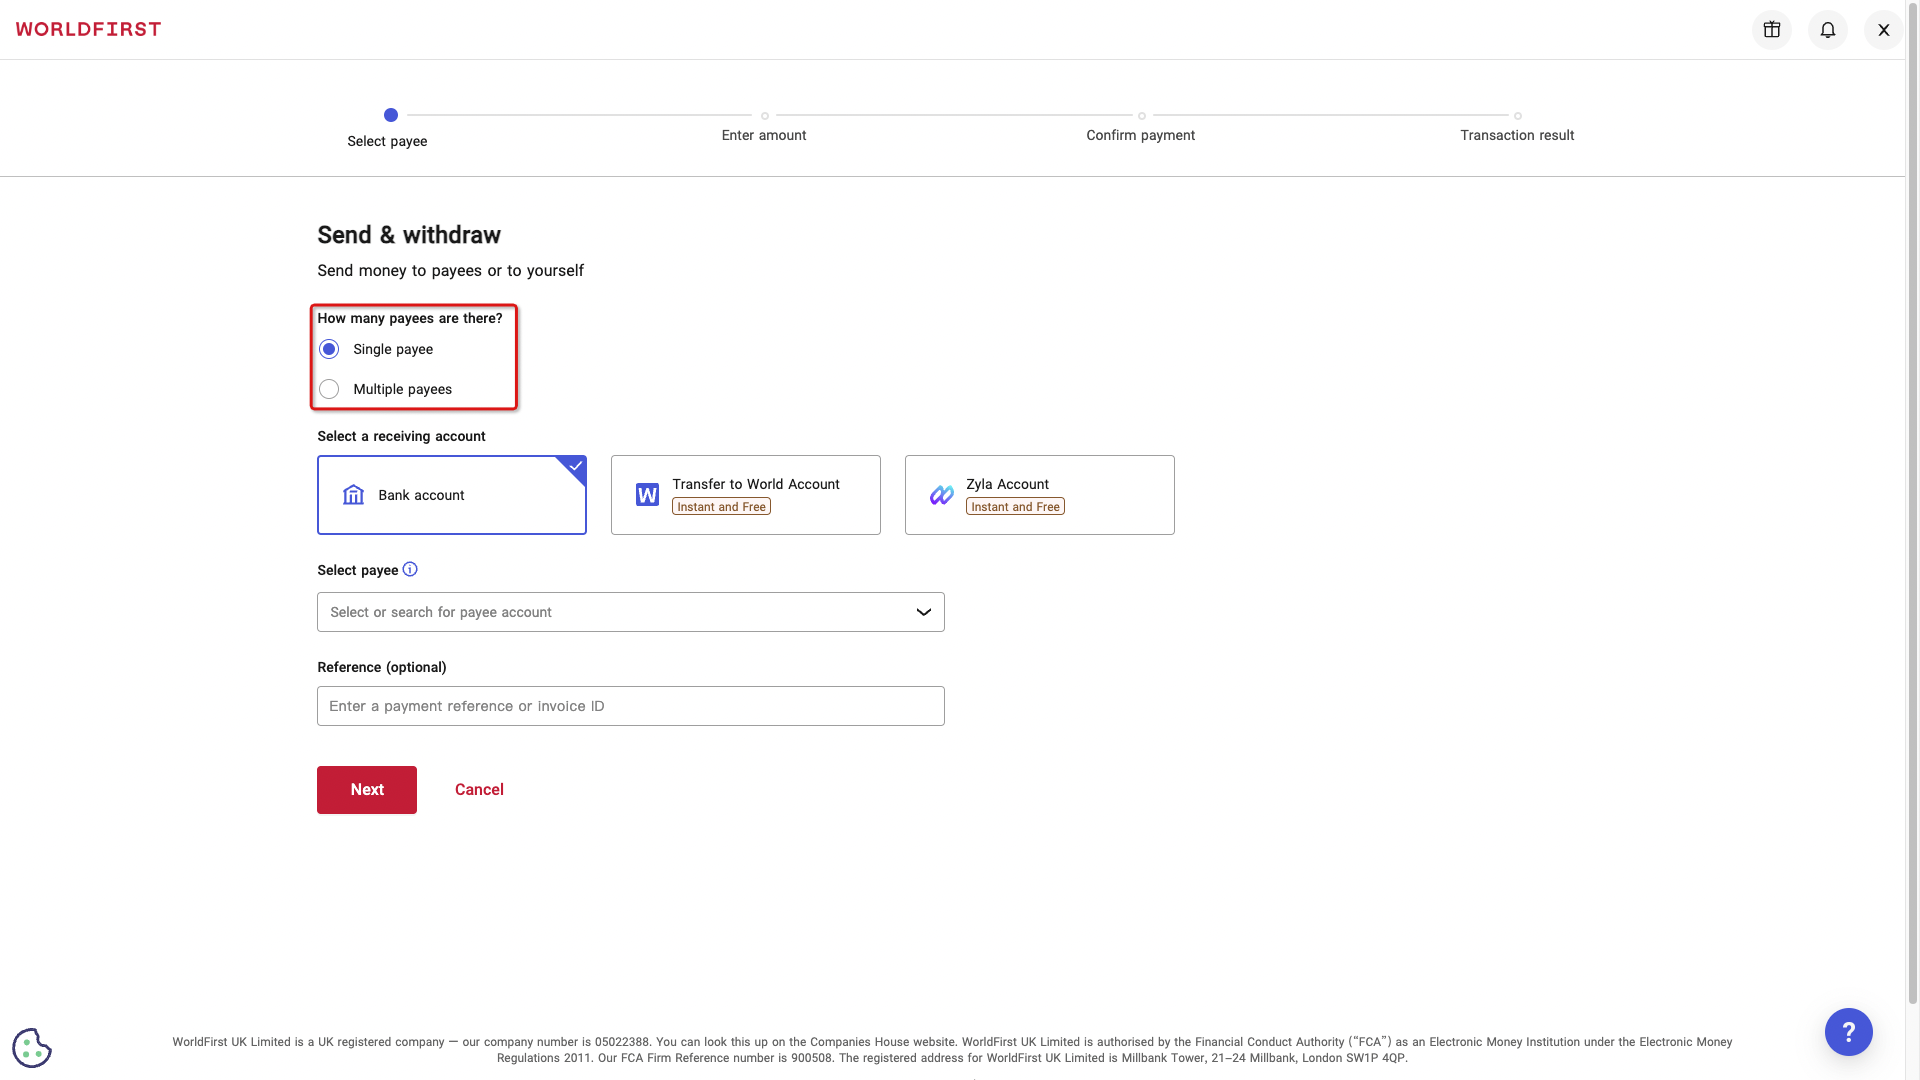The image size is (1920, 1080).
Task: Select the Single payee radio button
Action: (329, 349)
